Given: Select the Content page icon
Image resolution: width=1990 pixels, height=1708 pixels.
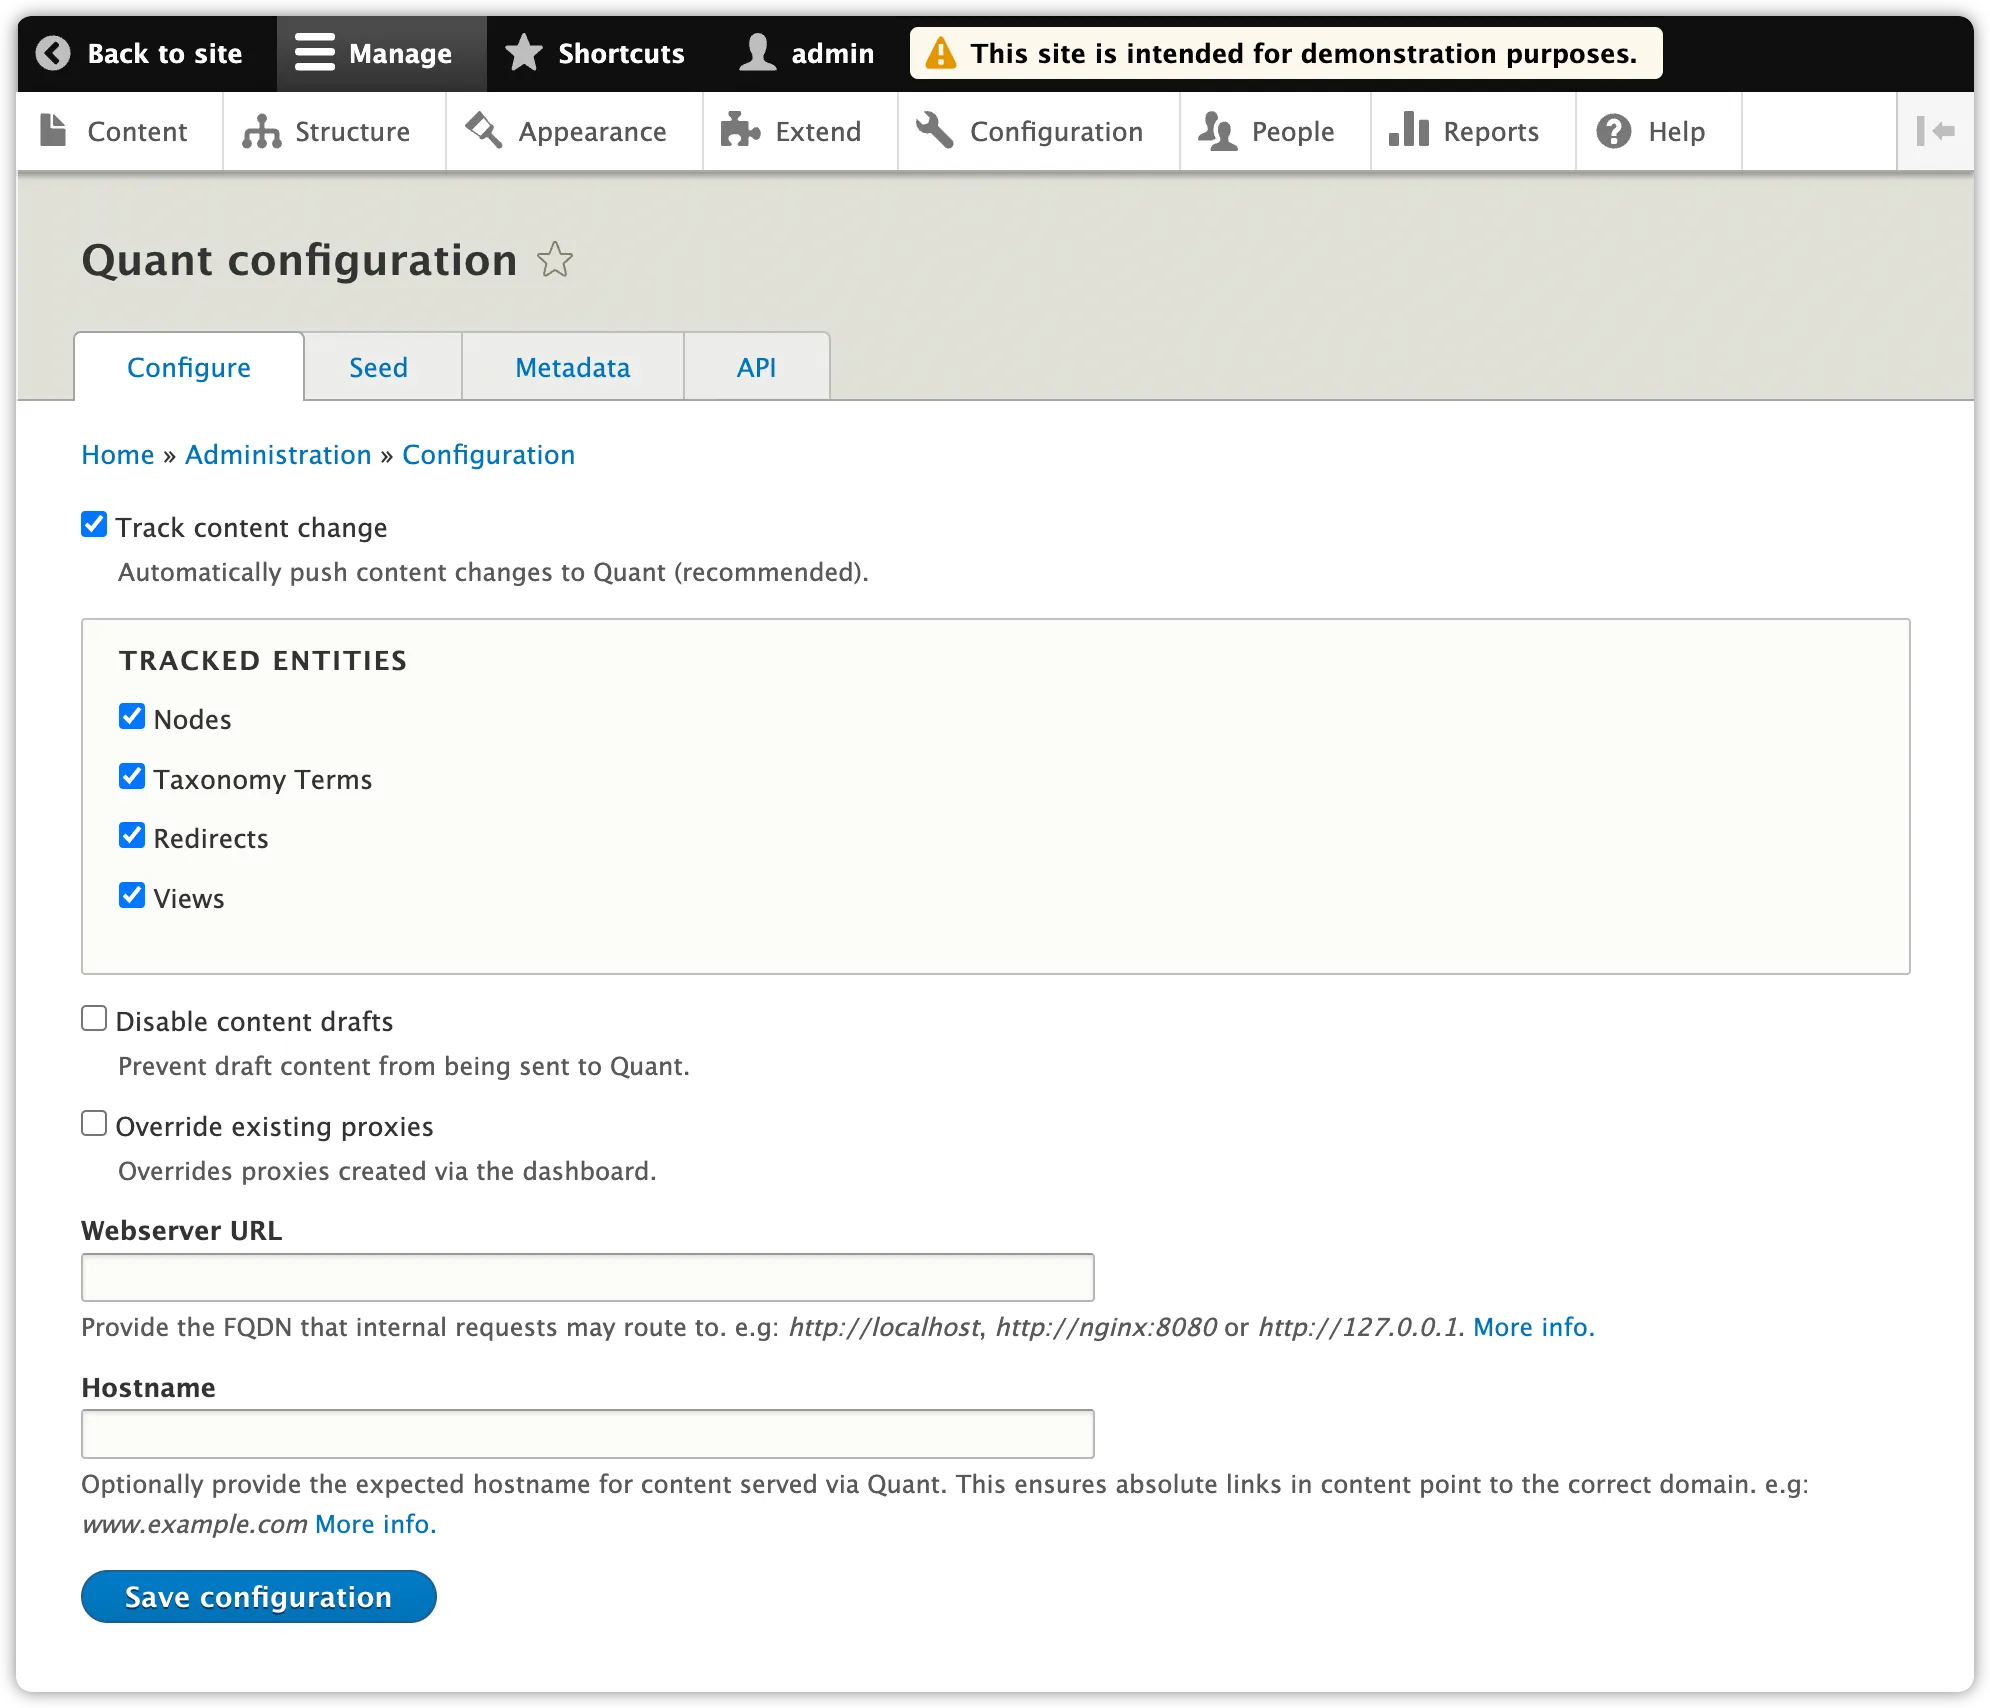Looking at the screenshot, I should pos(52,130).
